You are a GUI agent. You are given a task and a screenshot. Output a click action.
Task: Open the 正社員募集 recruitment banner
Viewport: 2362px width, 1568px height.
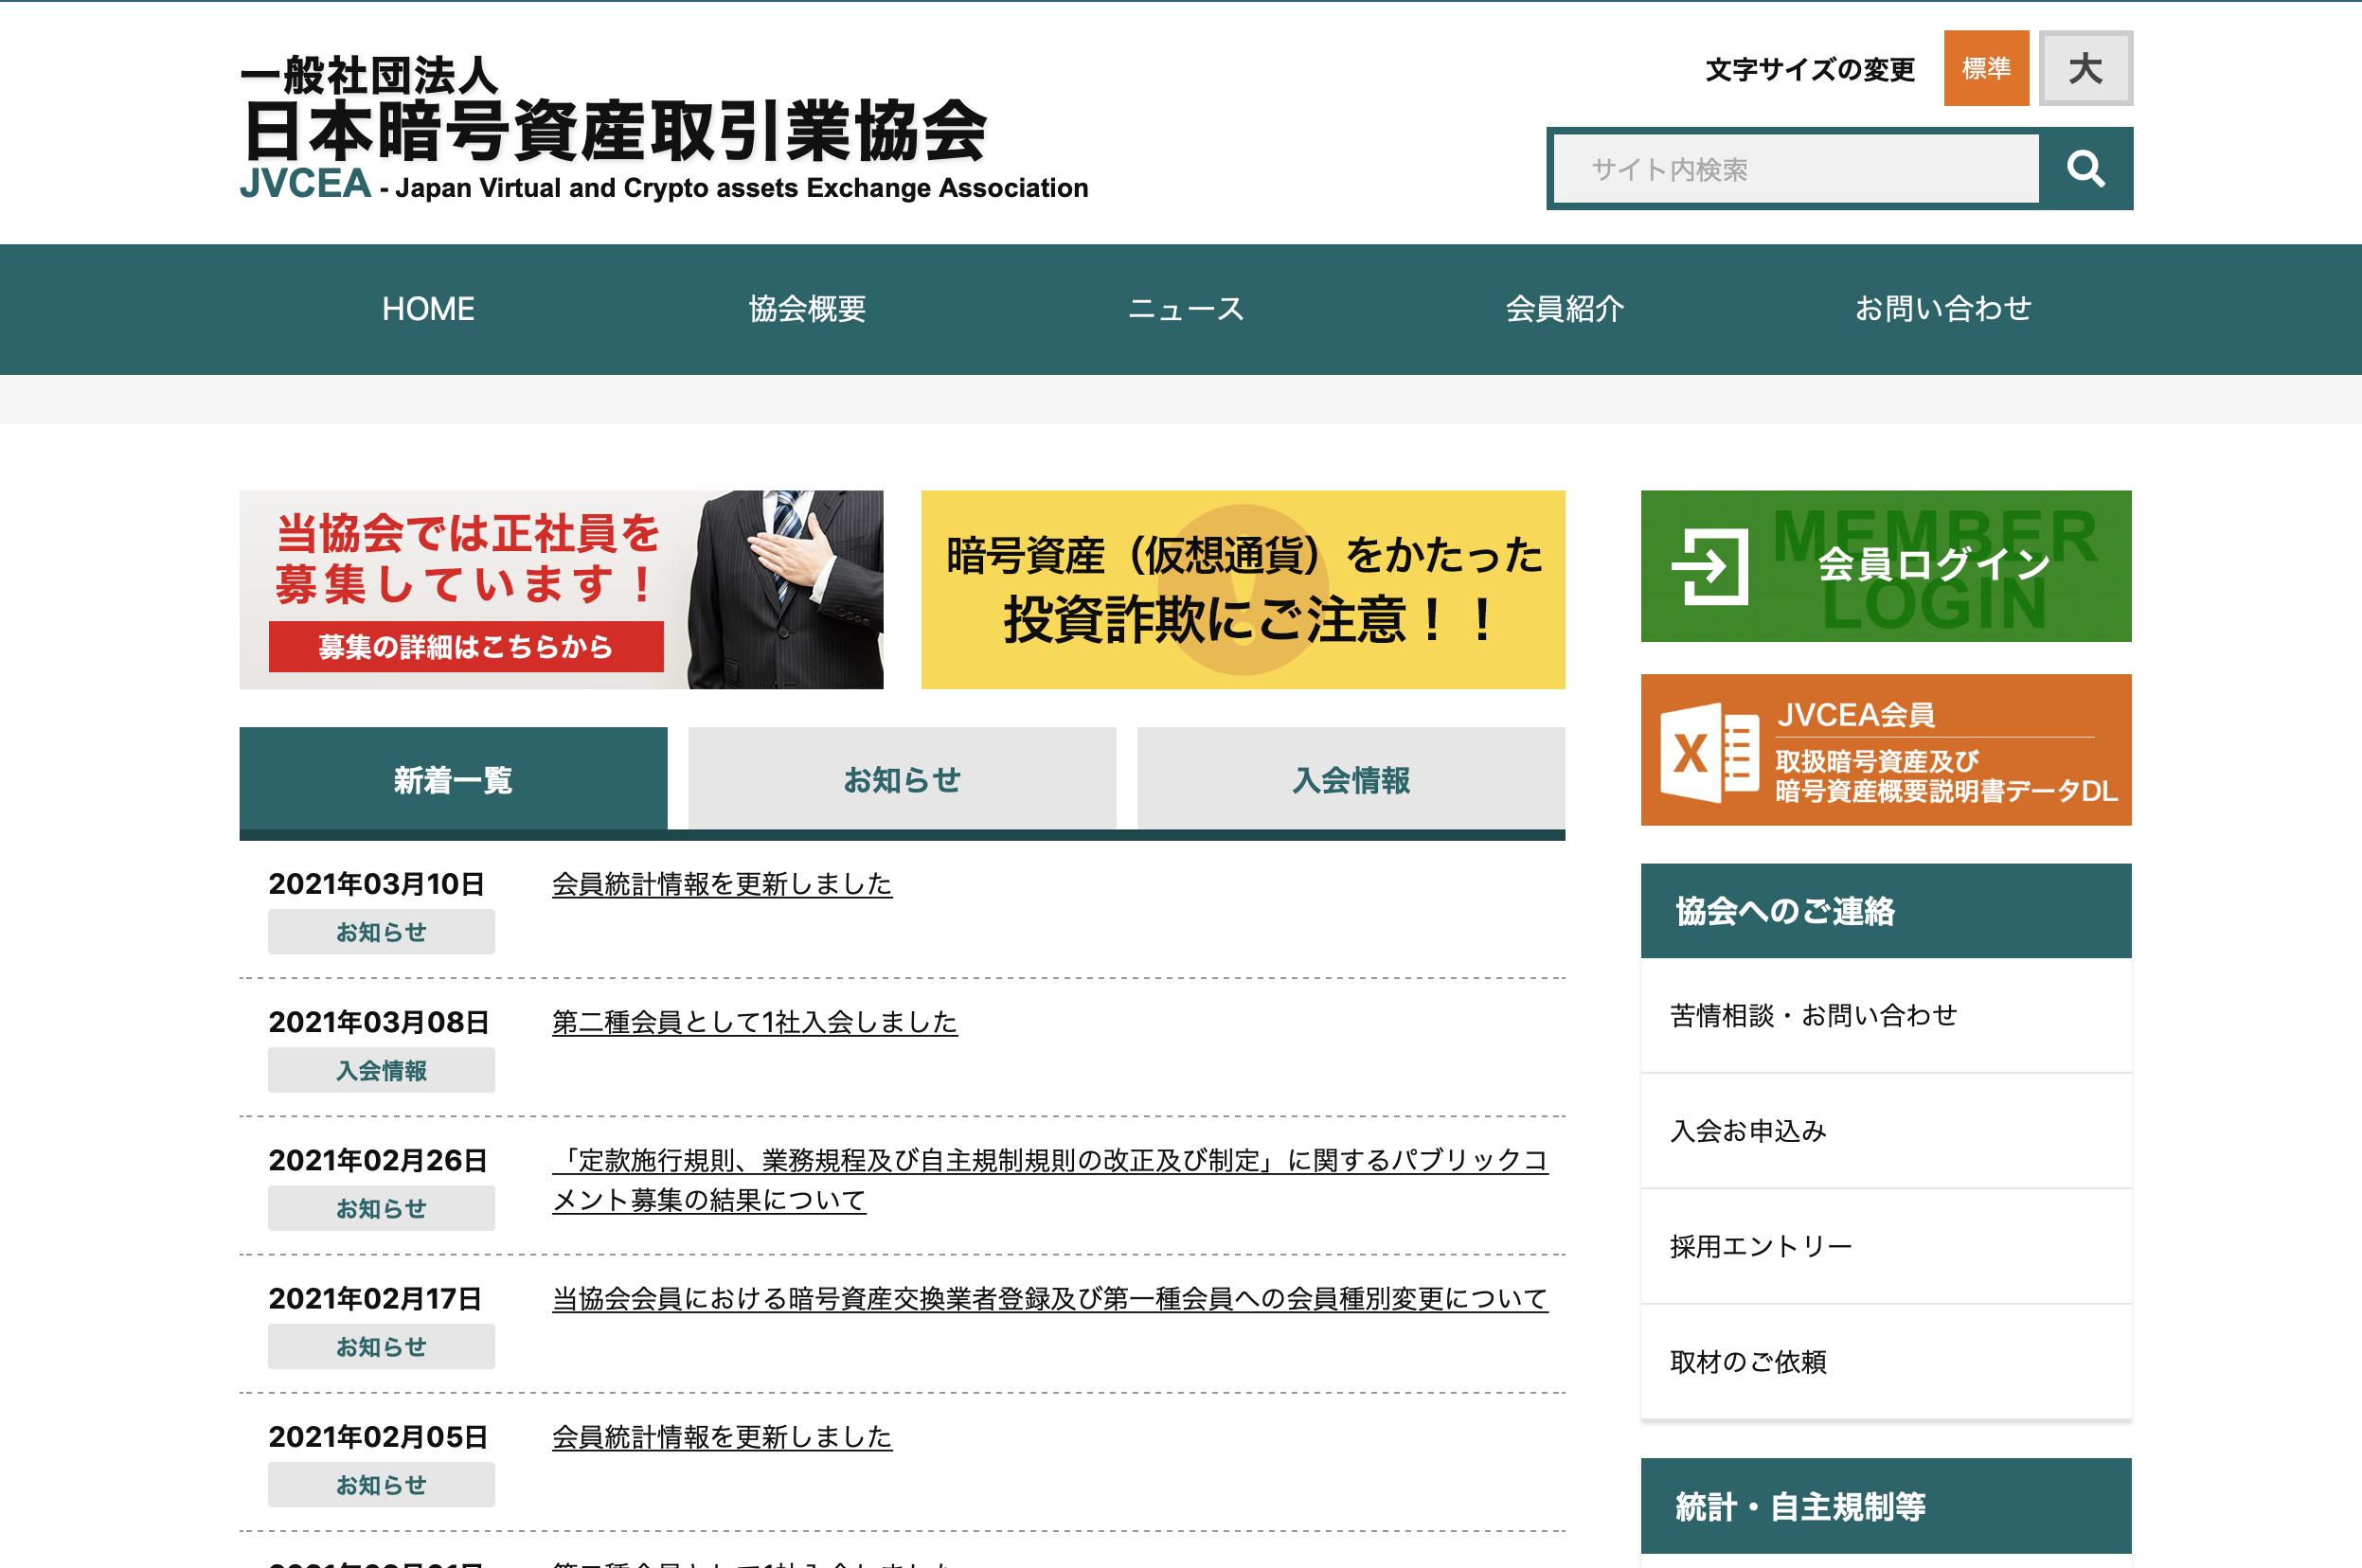pyautogui.click(x=561, y=589)
